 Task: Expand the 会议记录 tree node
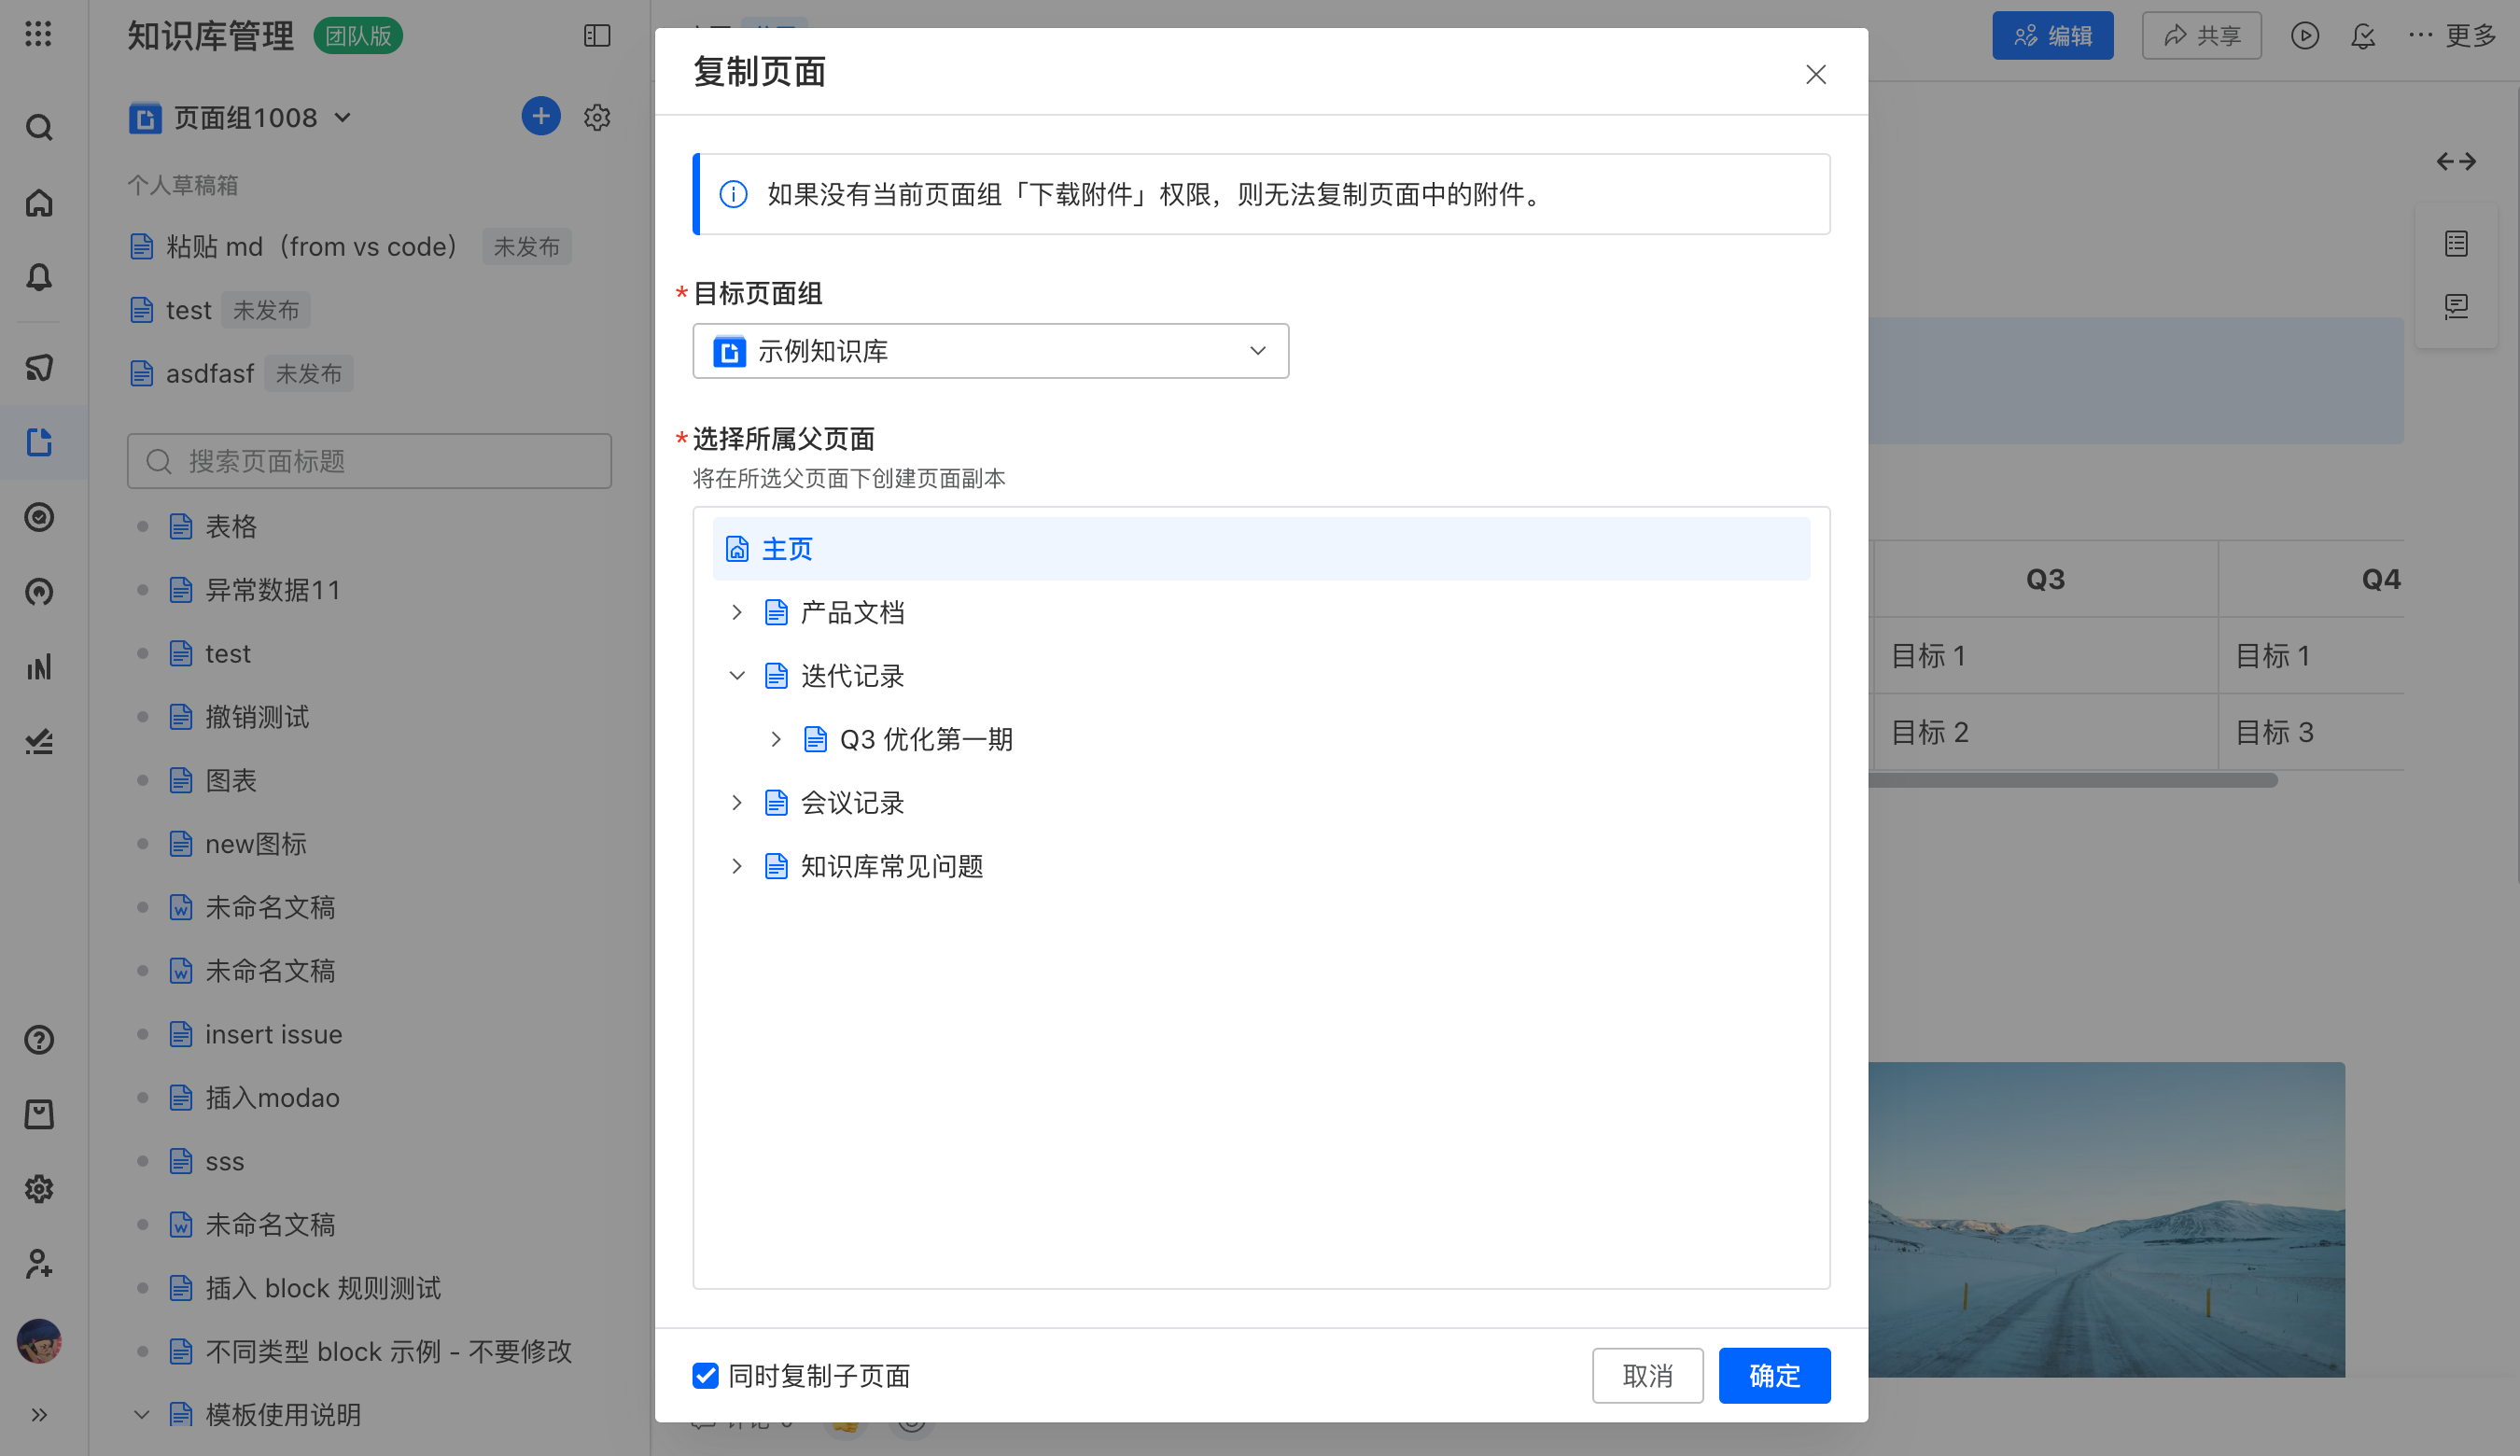click(x=736, y=803)
